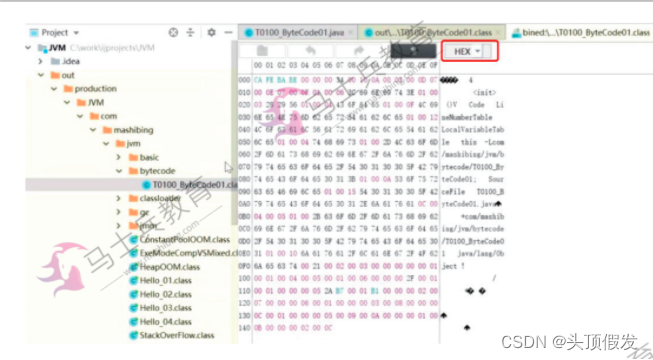The height and width of the screenshot is (360, 653).
Task: Select Hello_02.class file
Action: click(x=165, y=294)
